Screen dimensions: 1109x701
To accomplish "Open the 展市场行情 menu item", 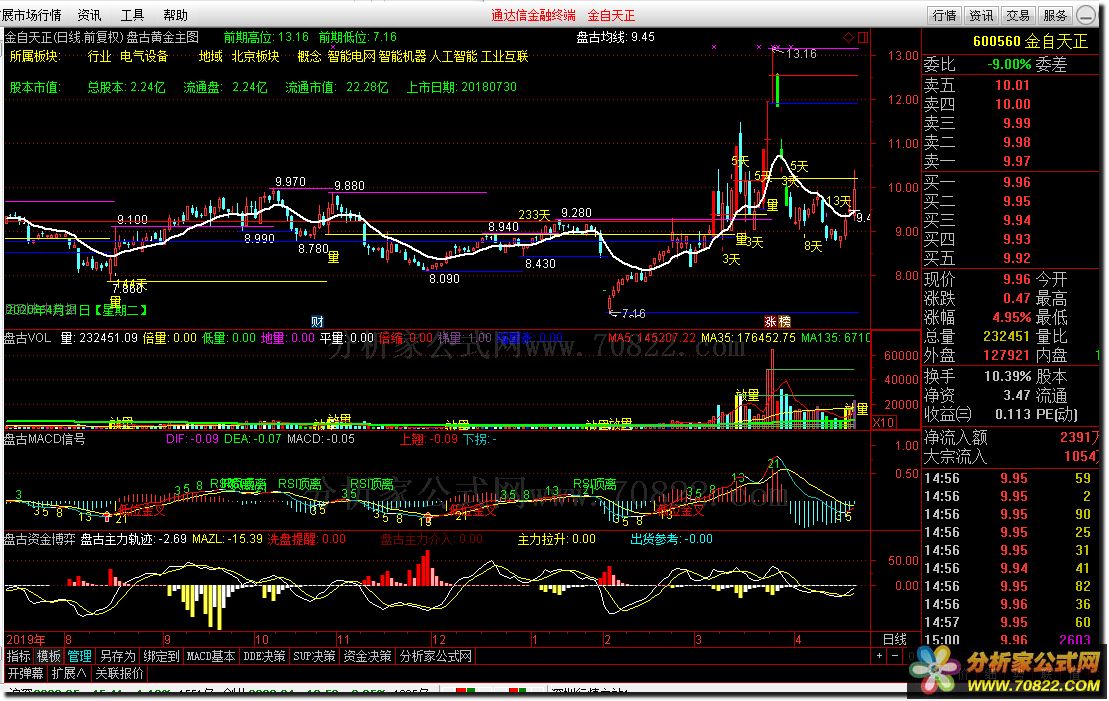I will 31,15.
